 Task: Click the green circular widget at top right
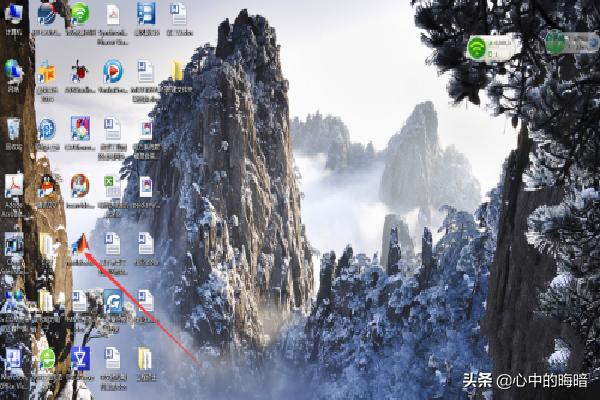pyautogui.click(x=555, y=42)
